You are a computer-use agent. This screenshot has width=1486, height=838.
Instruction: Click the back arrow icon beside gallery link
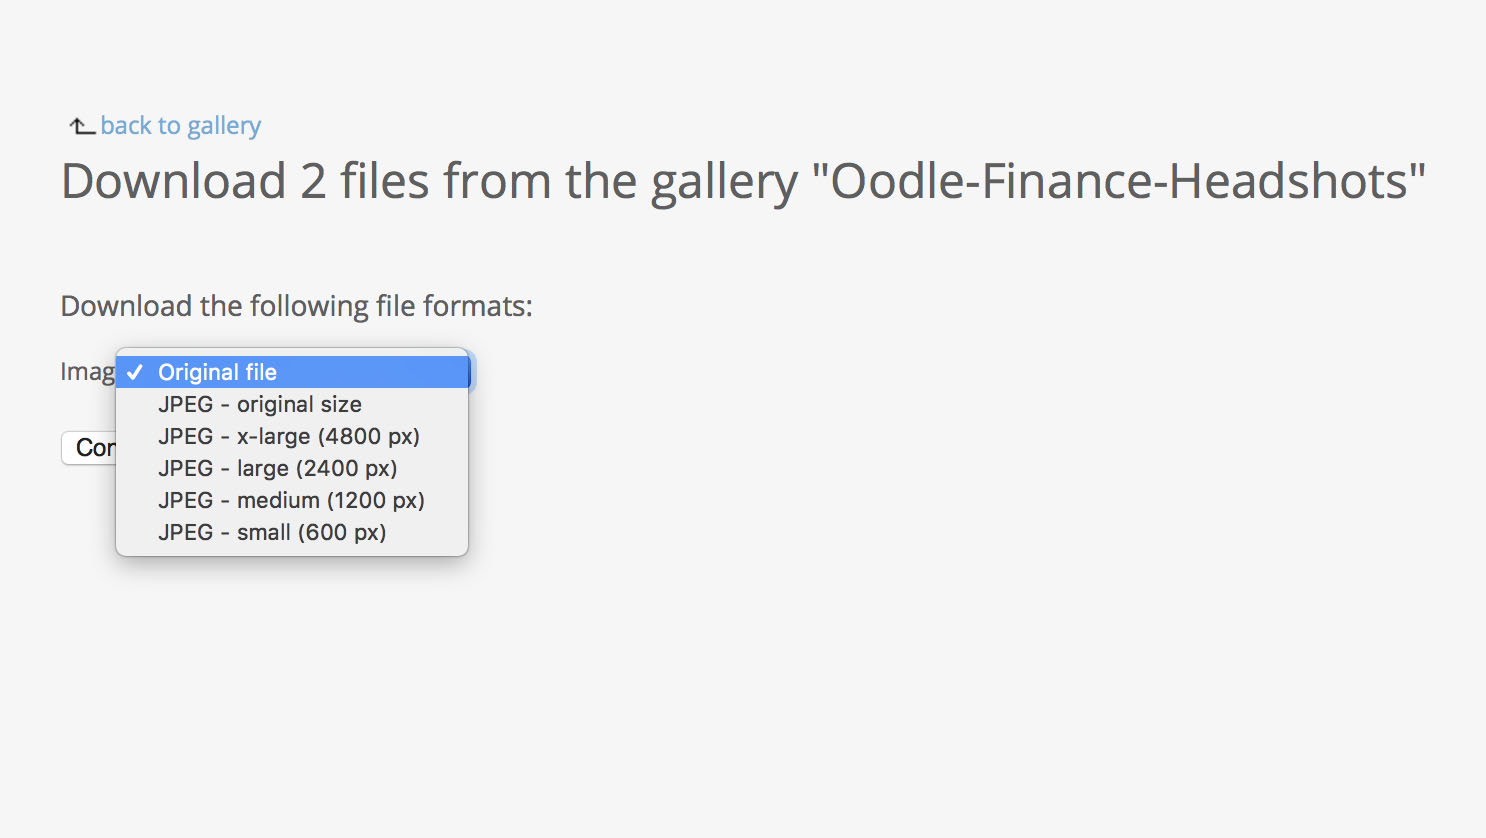click(x=82, y=126)
